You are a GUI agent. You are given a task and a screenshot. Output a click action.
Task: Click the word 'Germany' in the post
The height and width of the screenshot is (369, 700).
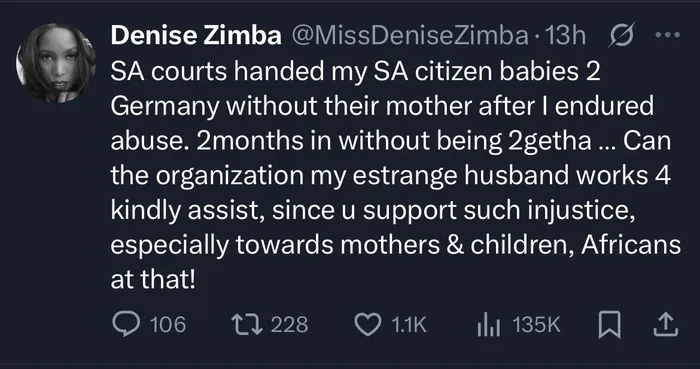coord(165,108)
